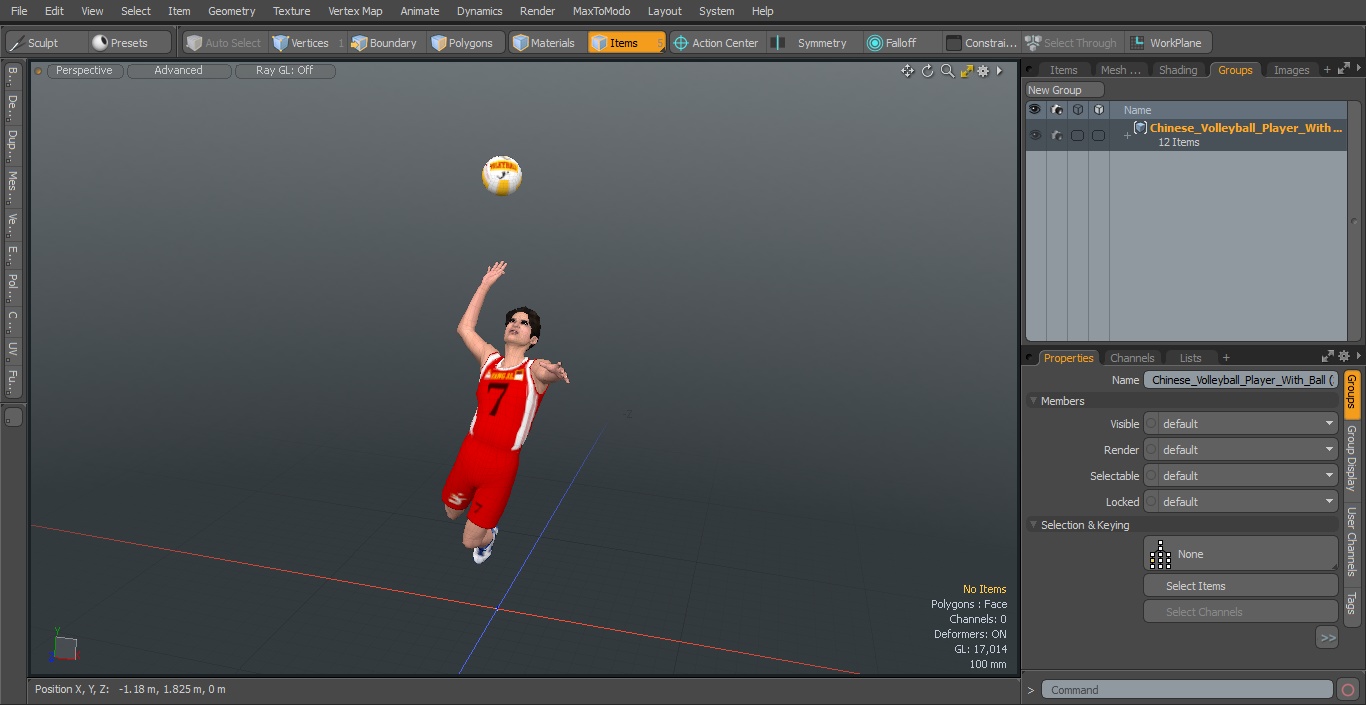Check the first box in the group row

(x=1077, y=135)
